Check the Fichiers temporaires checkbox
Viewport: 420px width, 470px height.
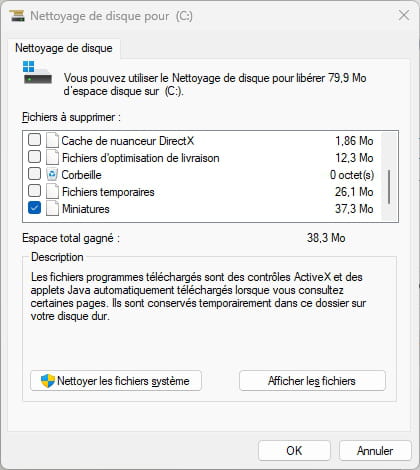[x=34, y=191]
